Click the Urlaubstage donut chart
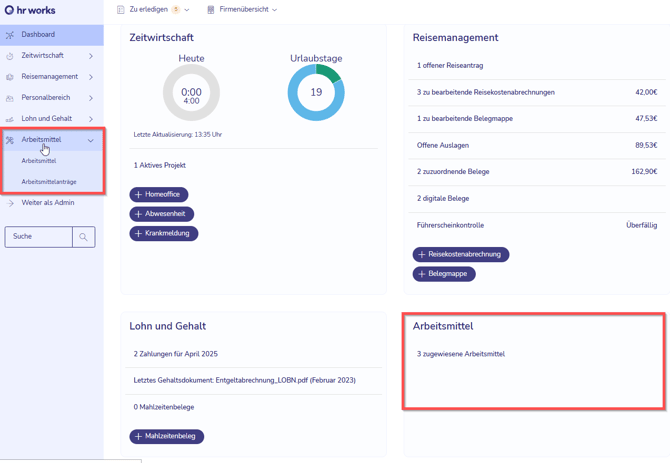The width and height of the screenshot is (670, 463). click(316, 92)
